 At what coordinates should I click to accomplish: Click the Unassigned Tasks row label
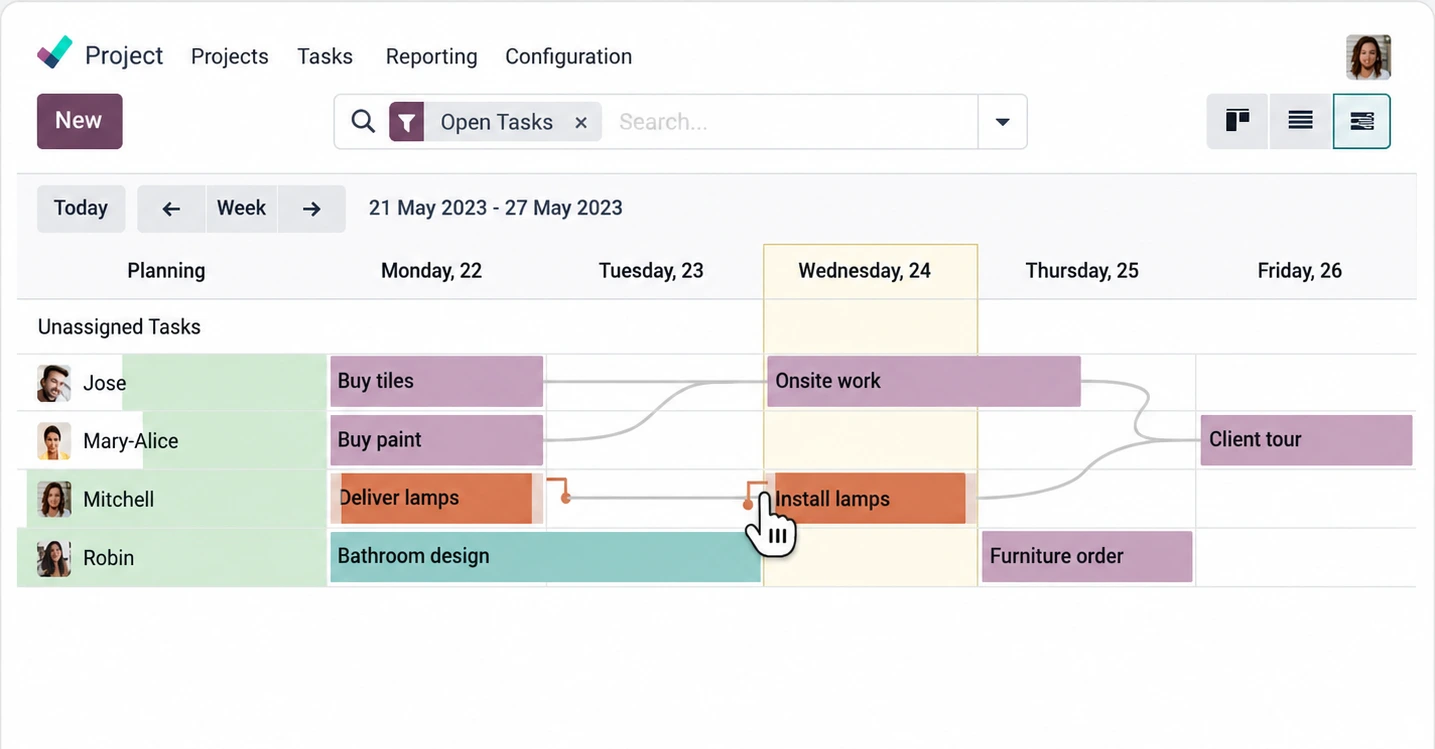(x=119, y=327)
